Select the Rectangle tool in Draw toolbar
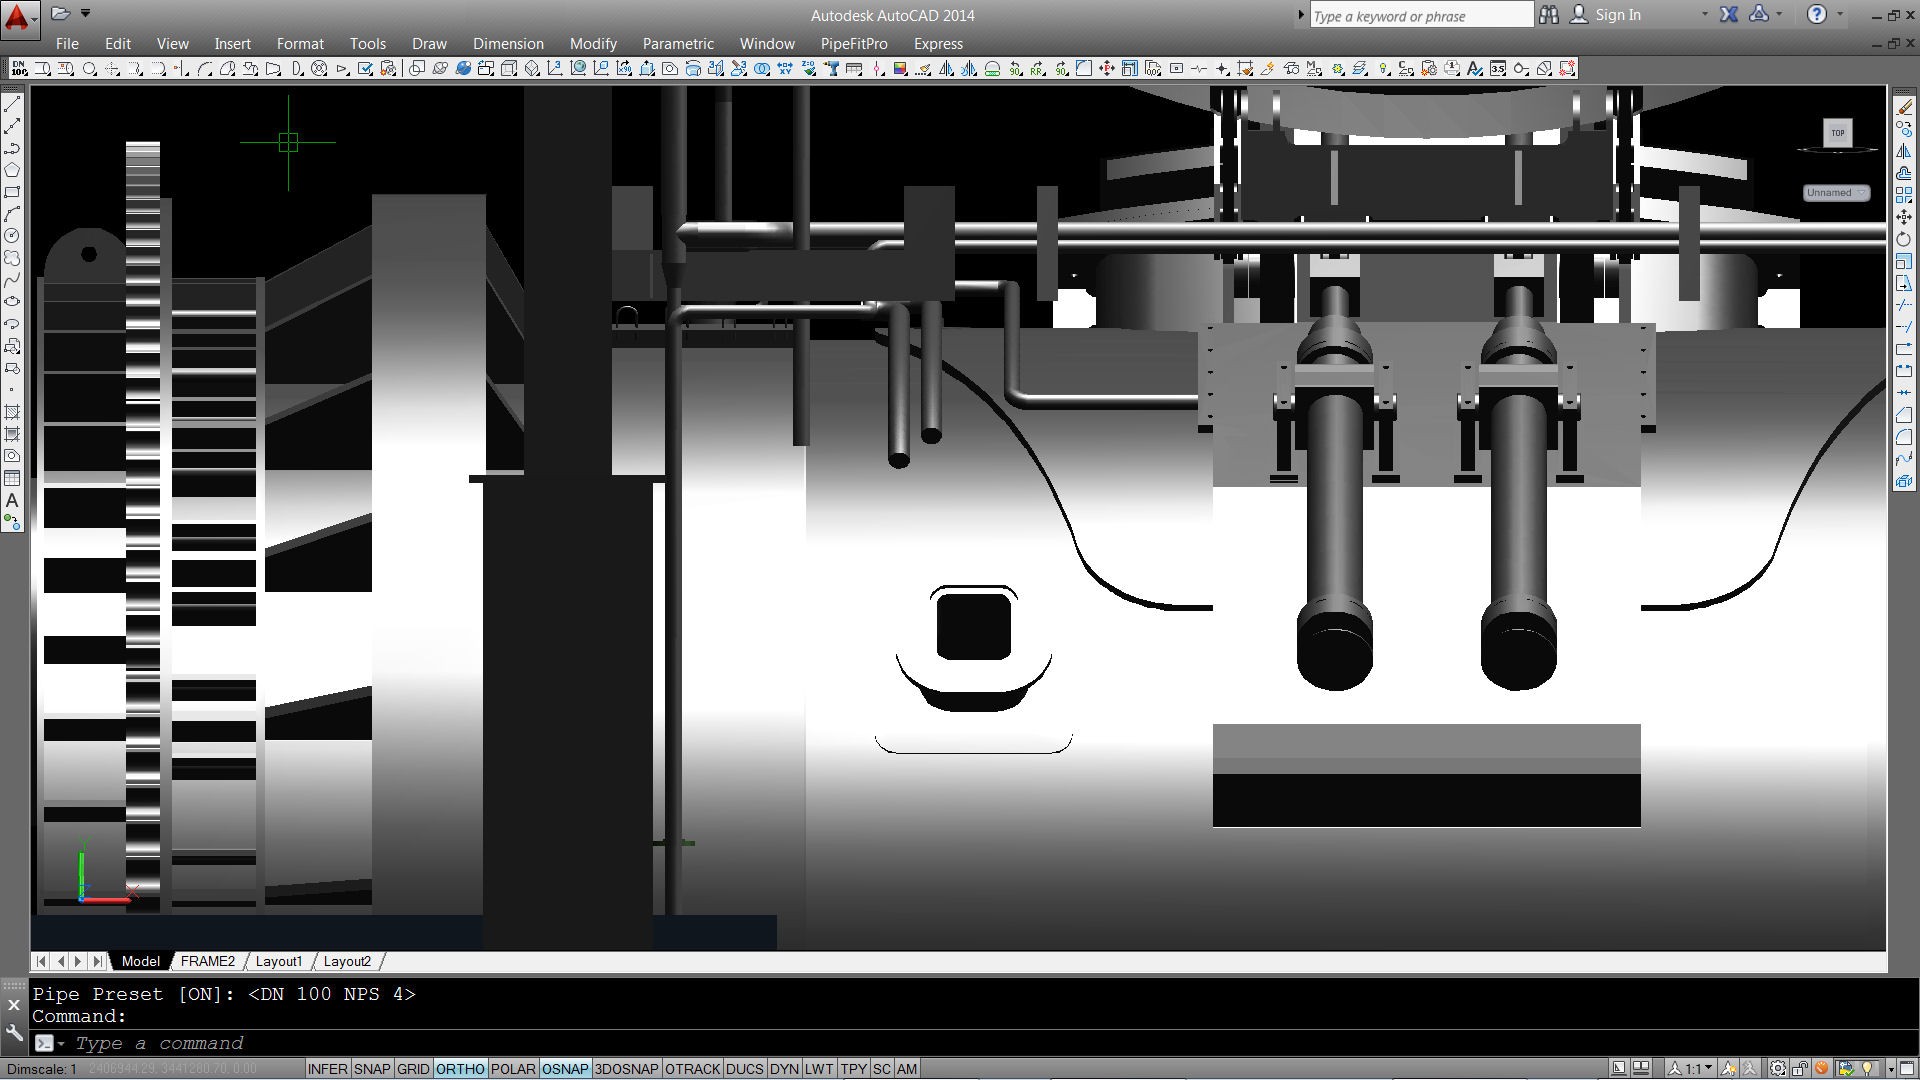Screen dimensions: 1920x1080 tap(12, 192)
